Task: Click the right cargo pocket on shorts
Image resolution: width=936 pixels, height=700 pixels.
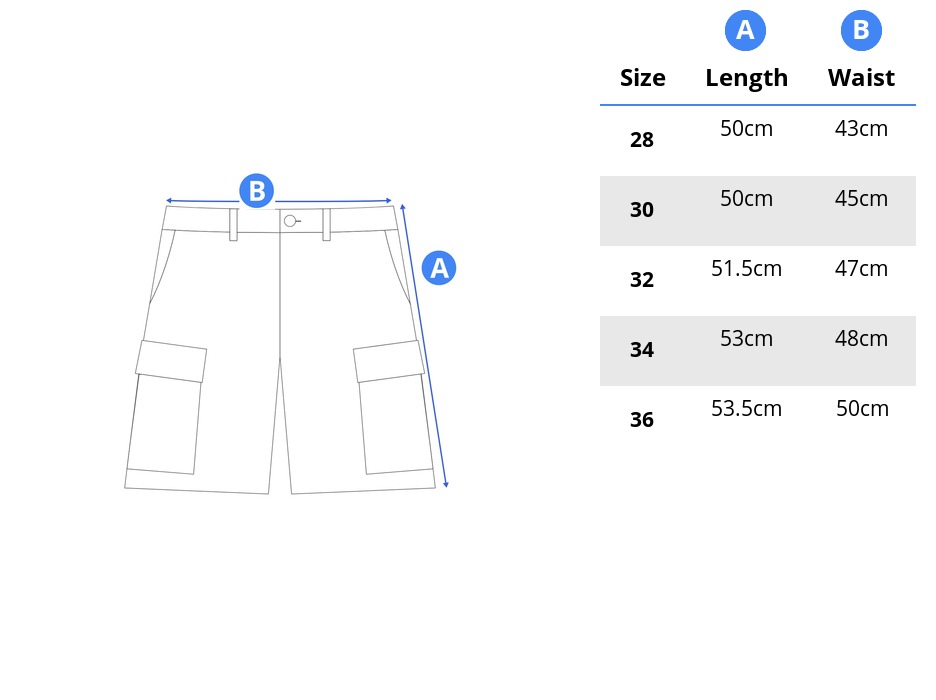Action: [x=393, y=407]
